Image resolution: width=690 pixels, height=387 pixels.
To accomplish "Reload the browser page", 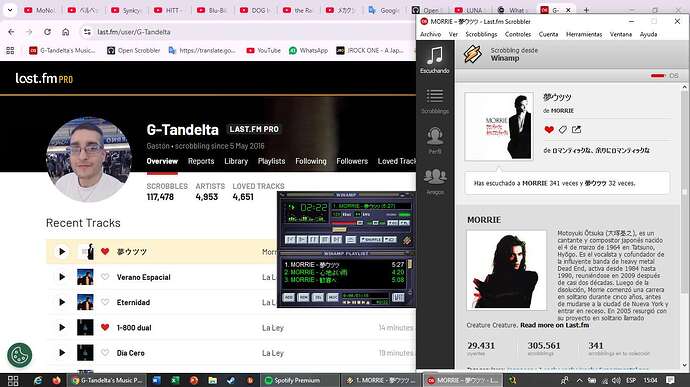I will pos(47,32).
